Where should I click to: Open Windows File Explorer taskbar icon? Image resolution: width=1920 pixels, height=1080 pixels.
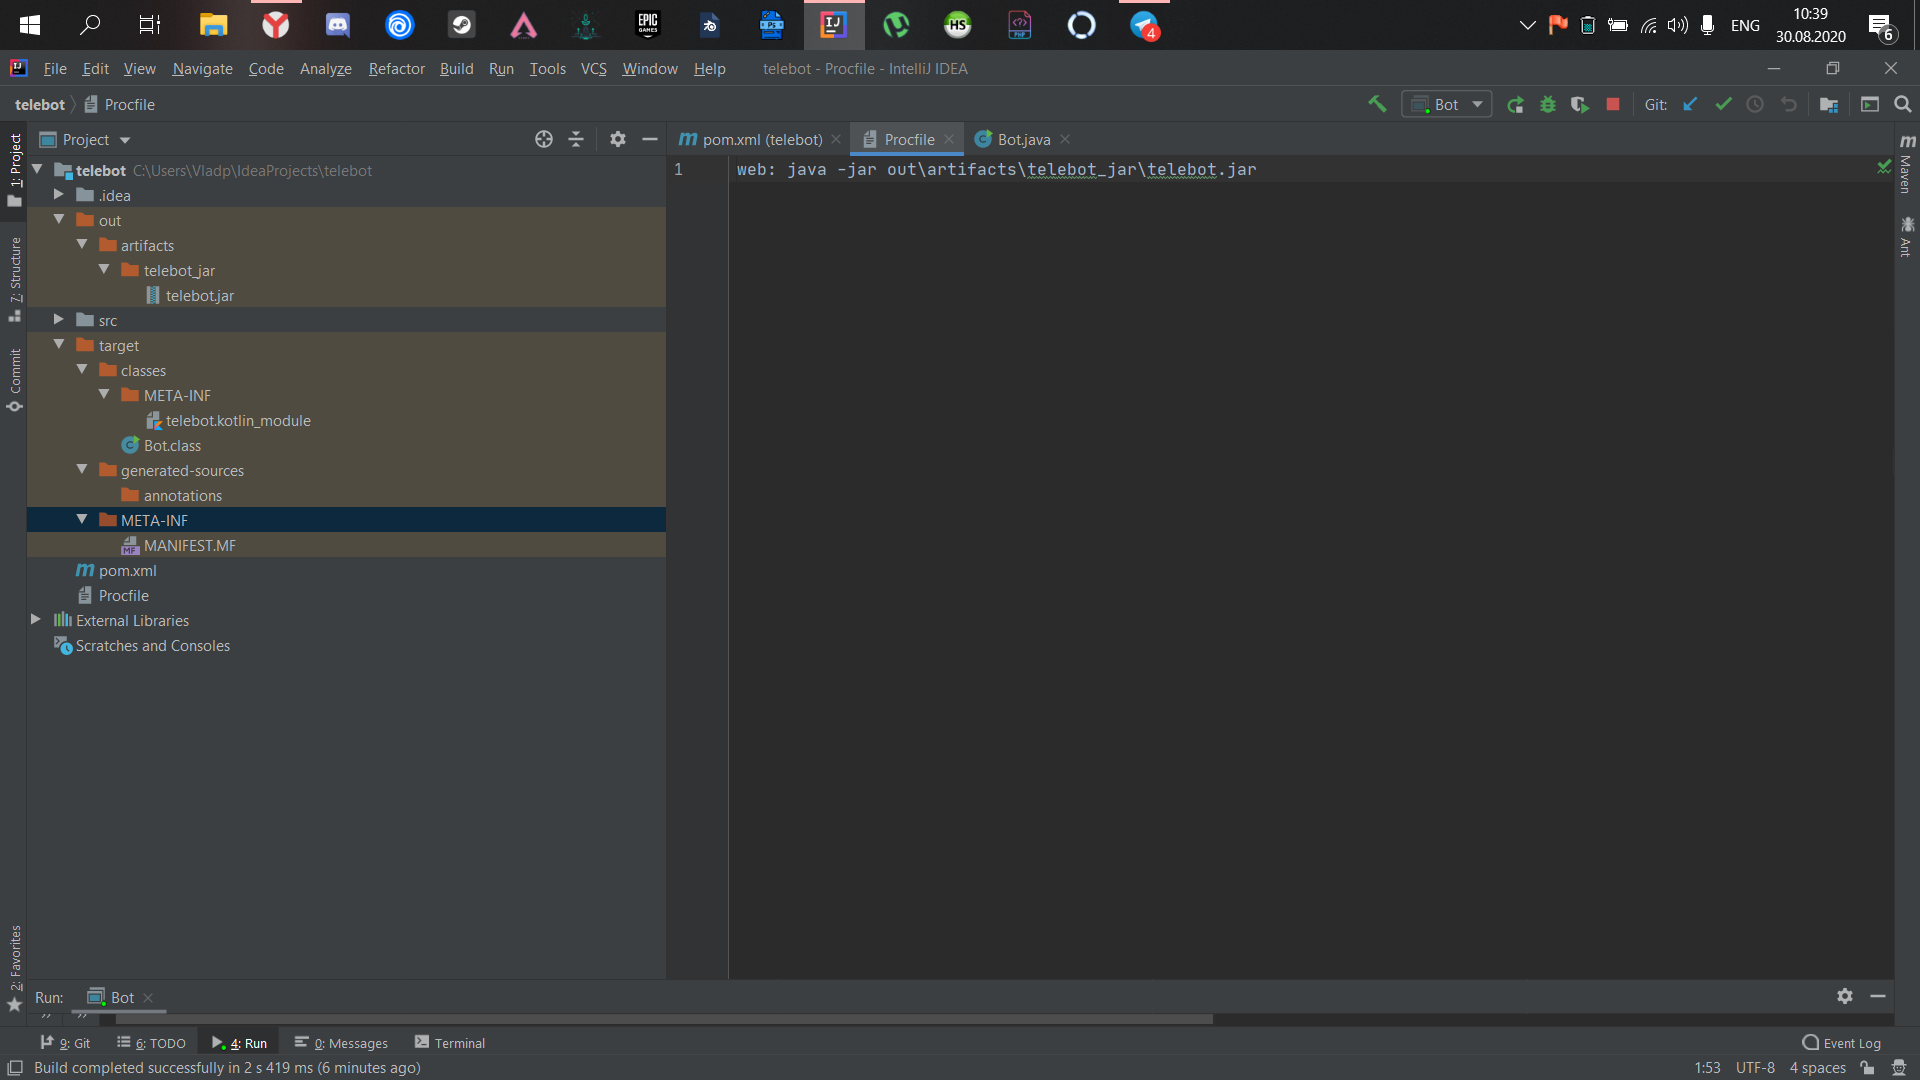(214, 25)
